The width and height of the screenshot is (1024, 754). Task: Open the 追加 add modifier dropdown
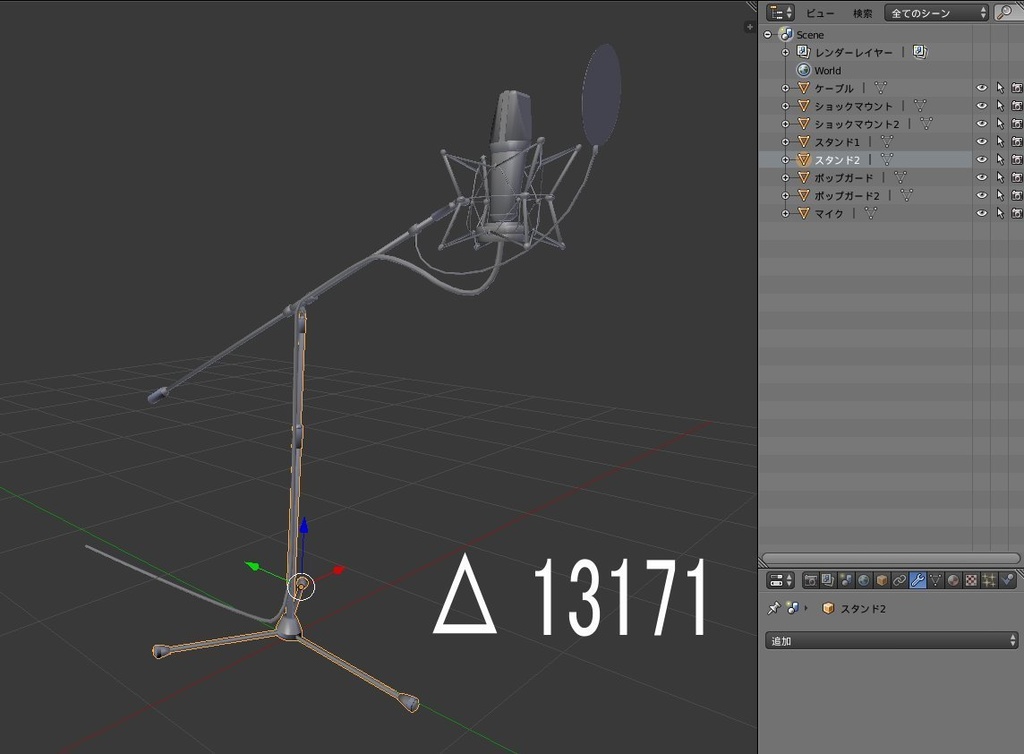tap(891, 640)
